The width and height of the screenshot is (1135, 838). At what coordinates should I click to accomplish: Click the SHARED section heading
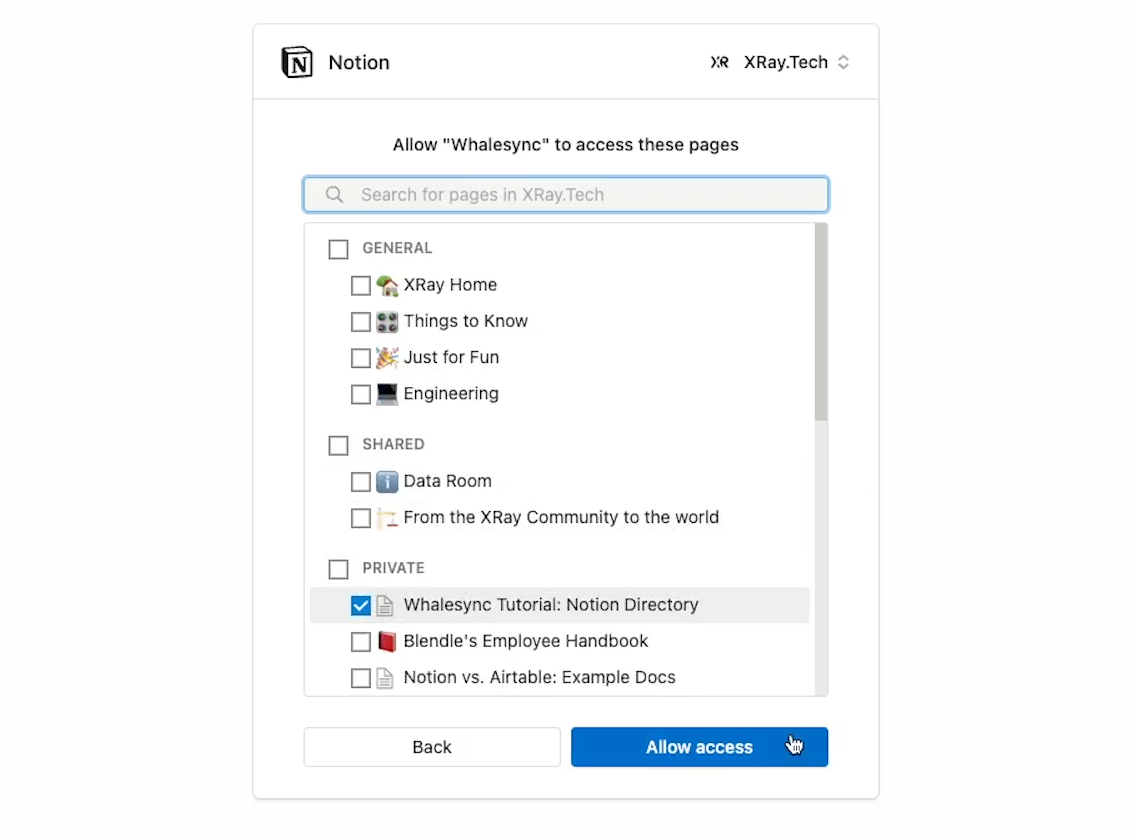coord(393,444)
